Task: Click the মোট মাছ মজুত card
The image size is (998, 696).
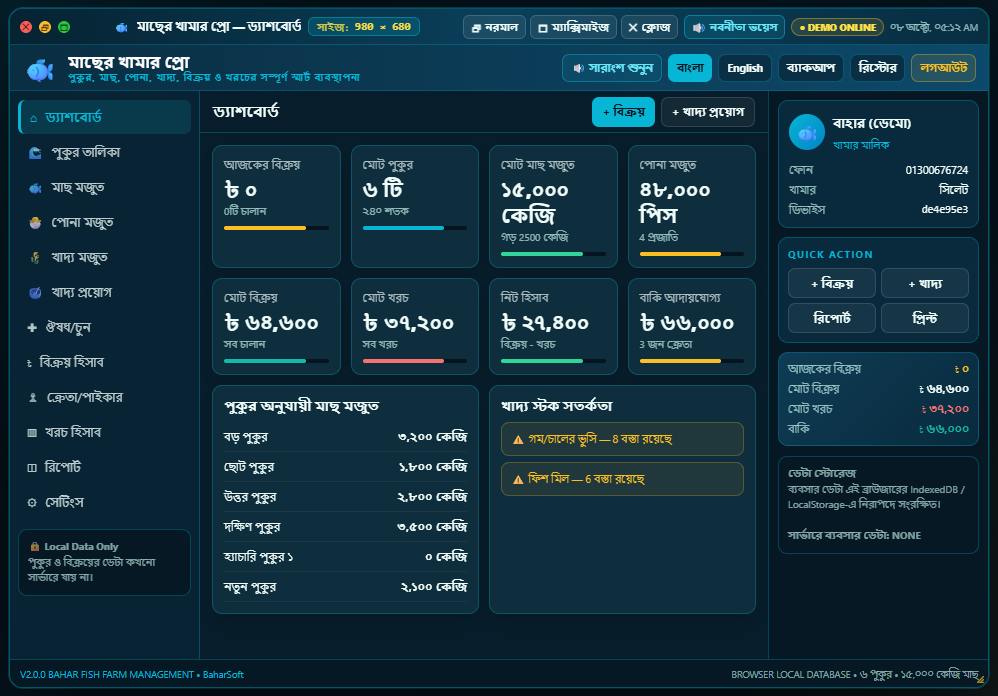Action: tap(553, 207)
